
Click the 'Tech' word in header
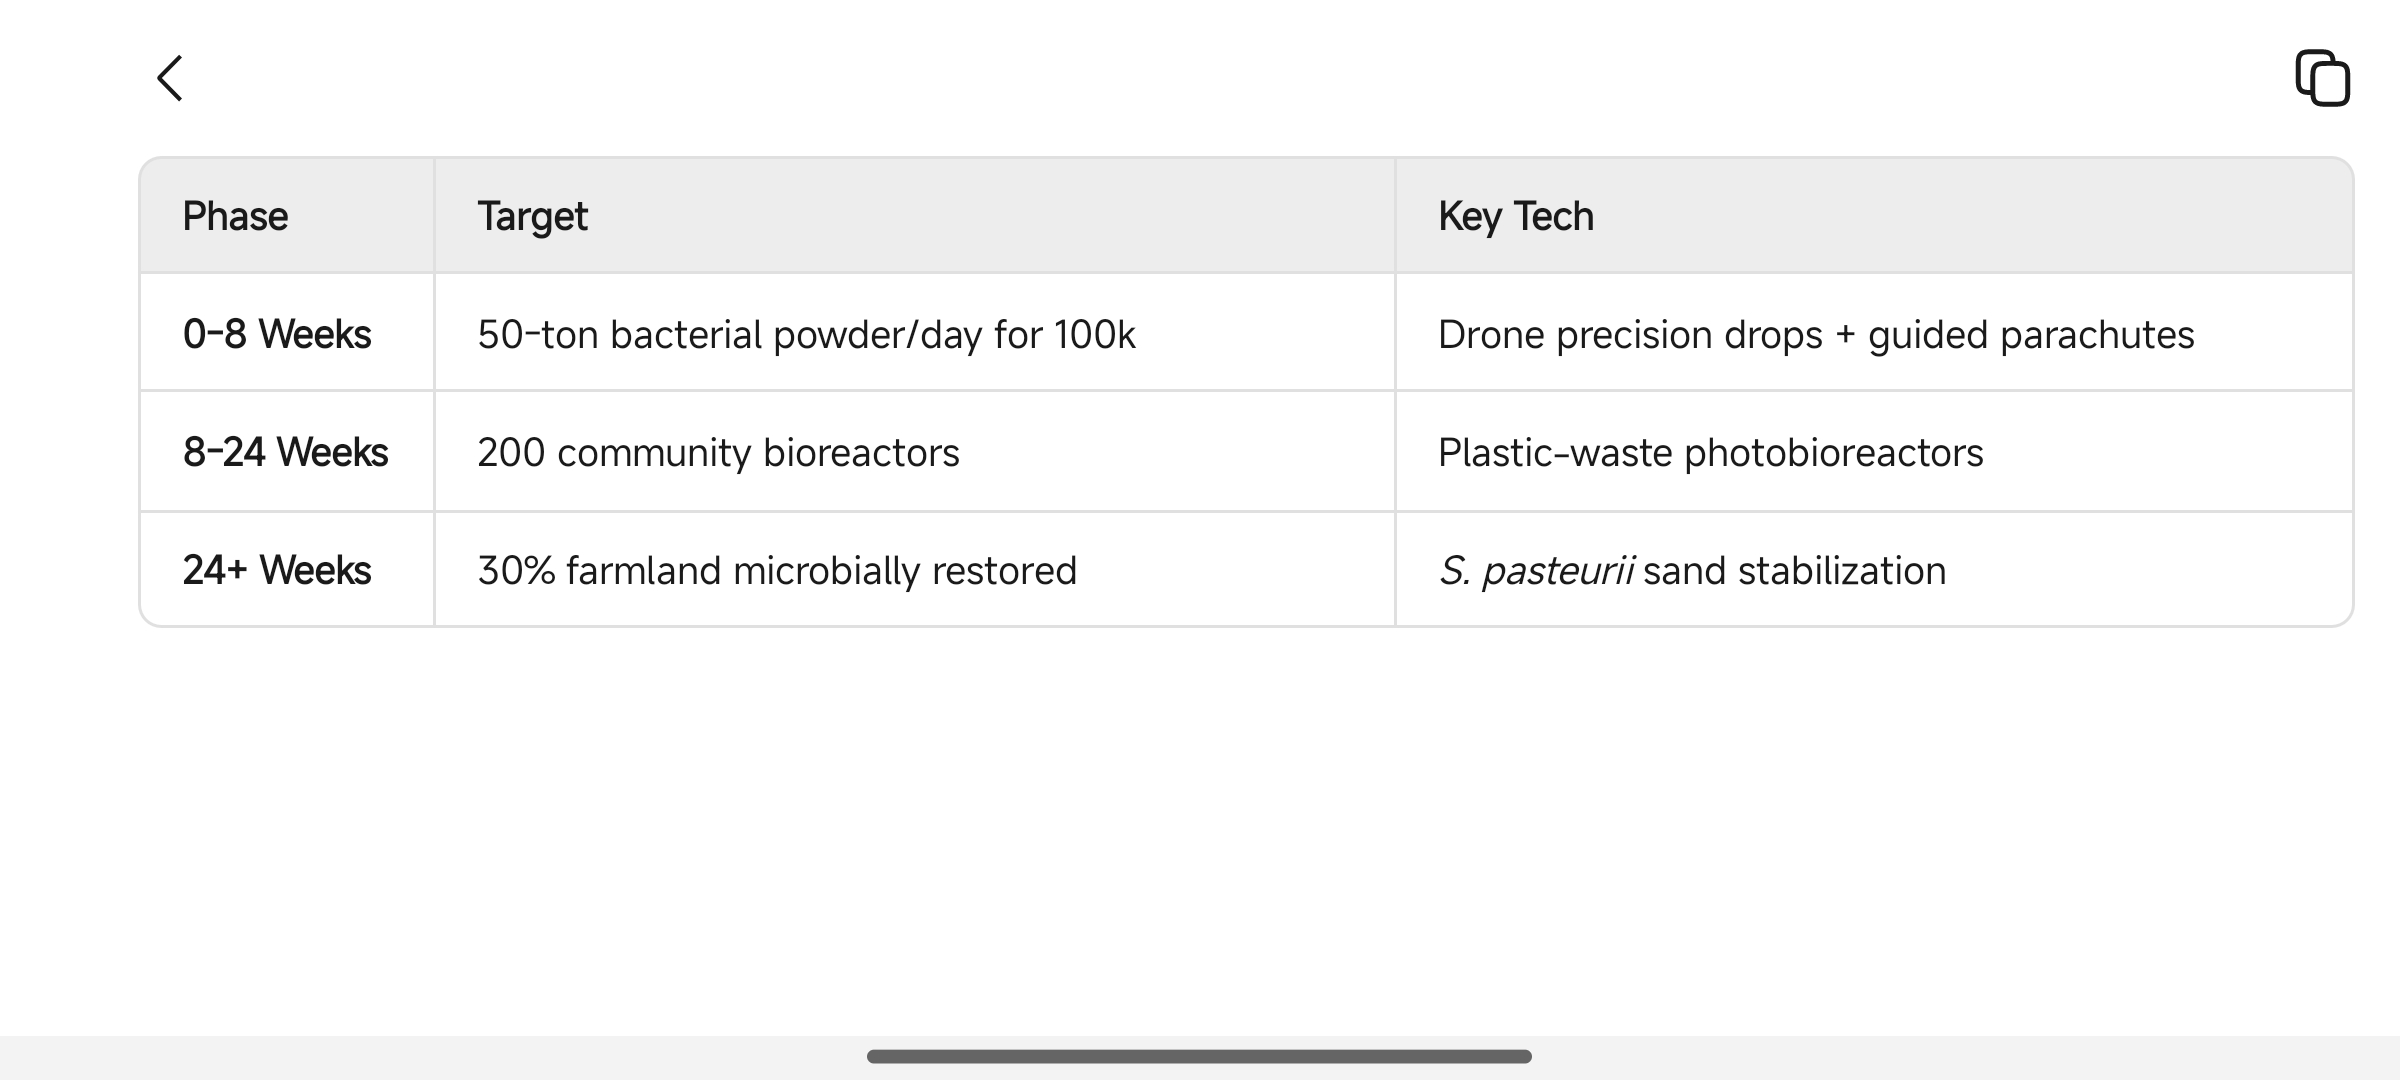pyautogui.click(x=1553, y=216)
